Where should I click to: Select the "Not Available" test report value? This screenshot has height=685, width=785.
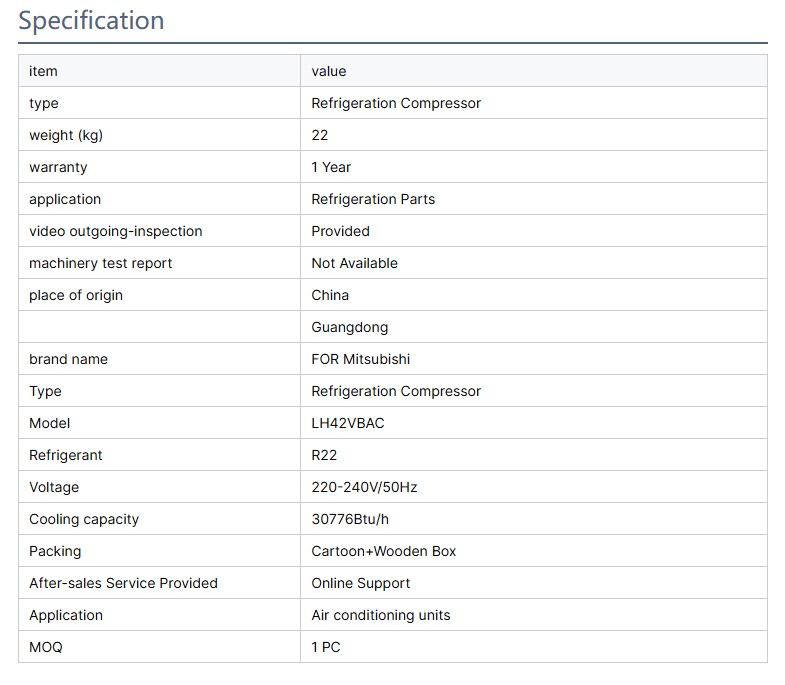click(x=354, y=263)
